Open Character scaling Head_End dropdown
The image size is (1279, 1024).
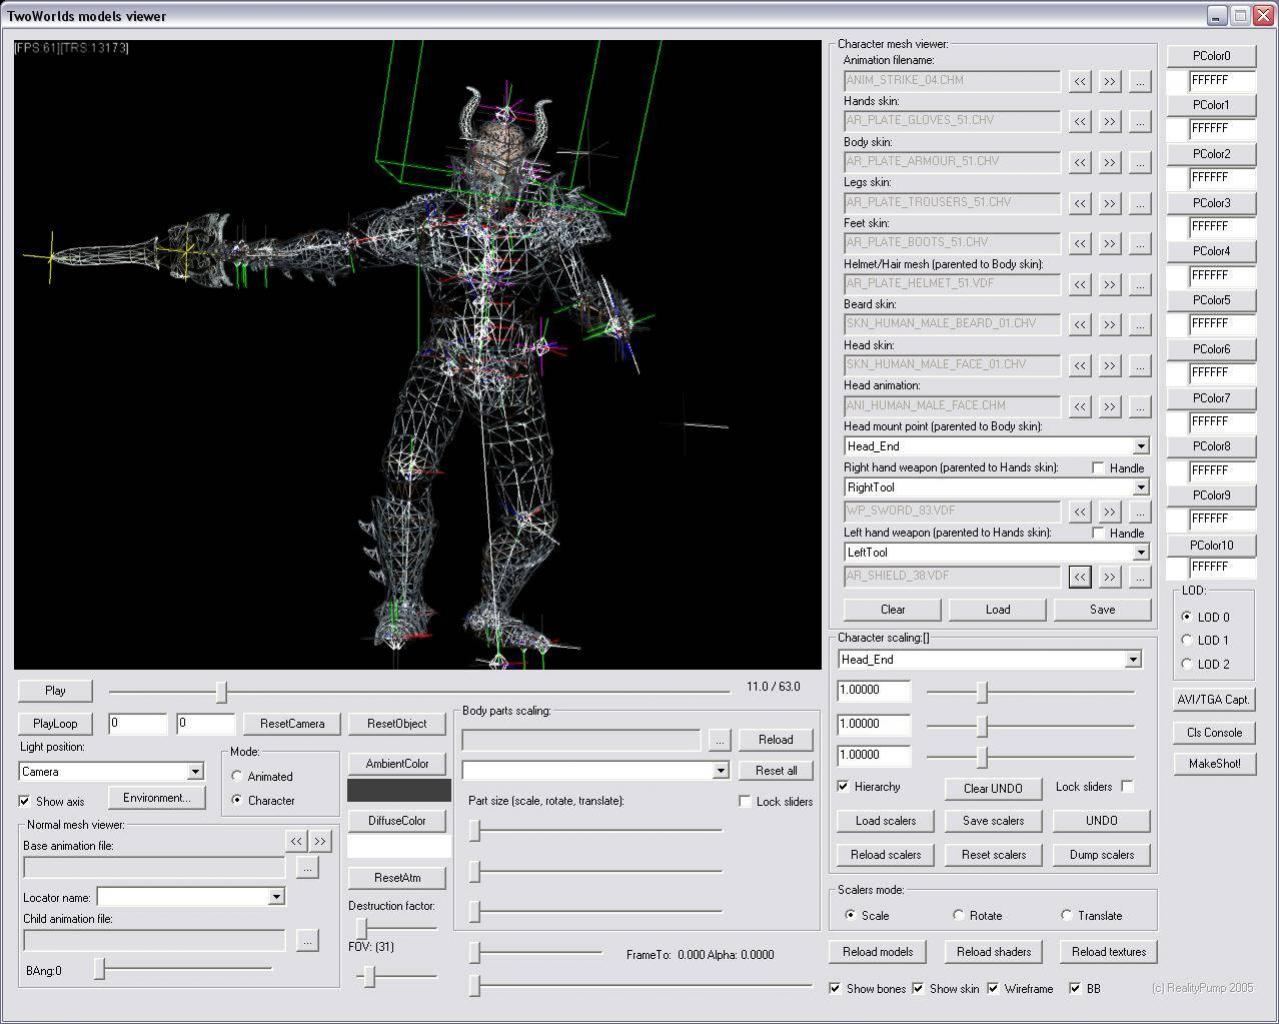[1133, 659]
